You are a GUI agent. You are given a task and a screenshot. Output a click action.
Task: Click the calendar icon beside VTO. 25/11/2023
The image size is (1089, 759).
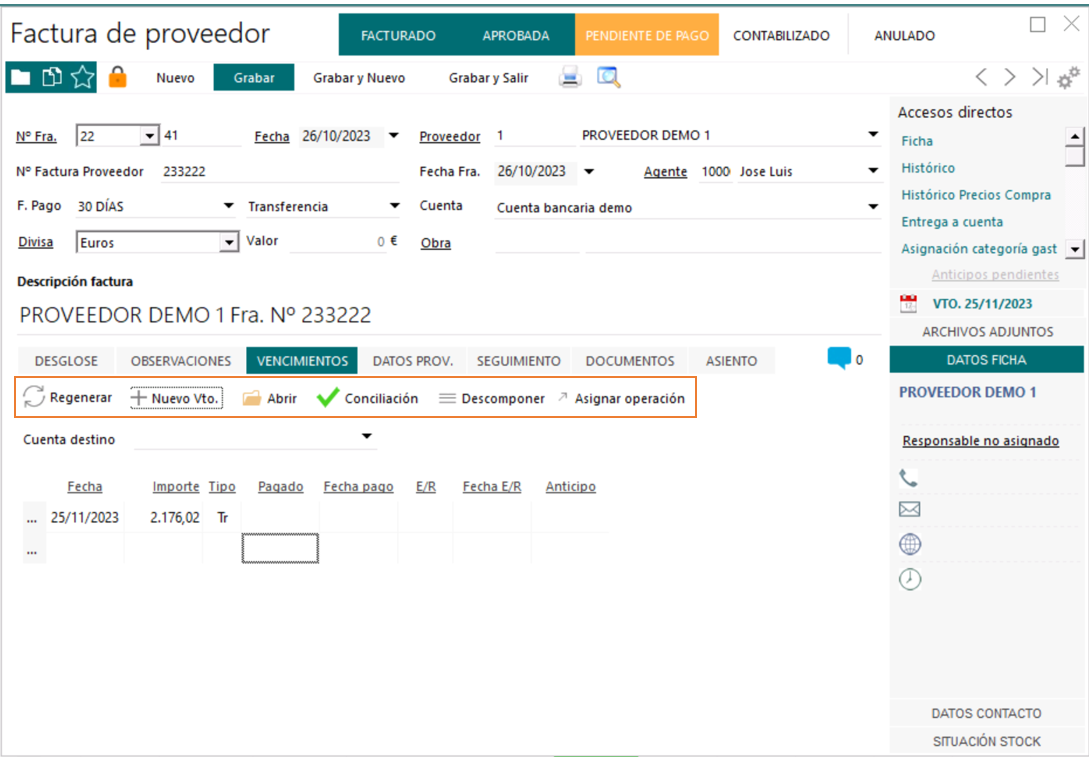pos(908,303)
